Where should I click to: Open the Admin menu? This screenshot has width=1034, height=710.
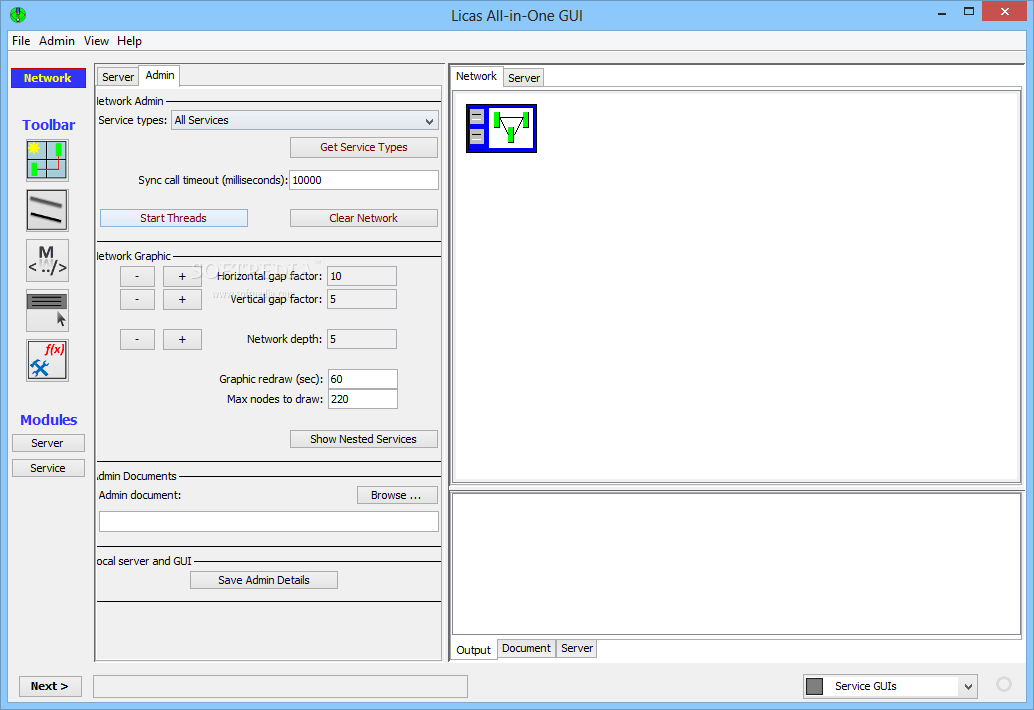pyautogui.click(x=57, y=41)
